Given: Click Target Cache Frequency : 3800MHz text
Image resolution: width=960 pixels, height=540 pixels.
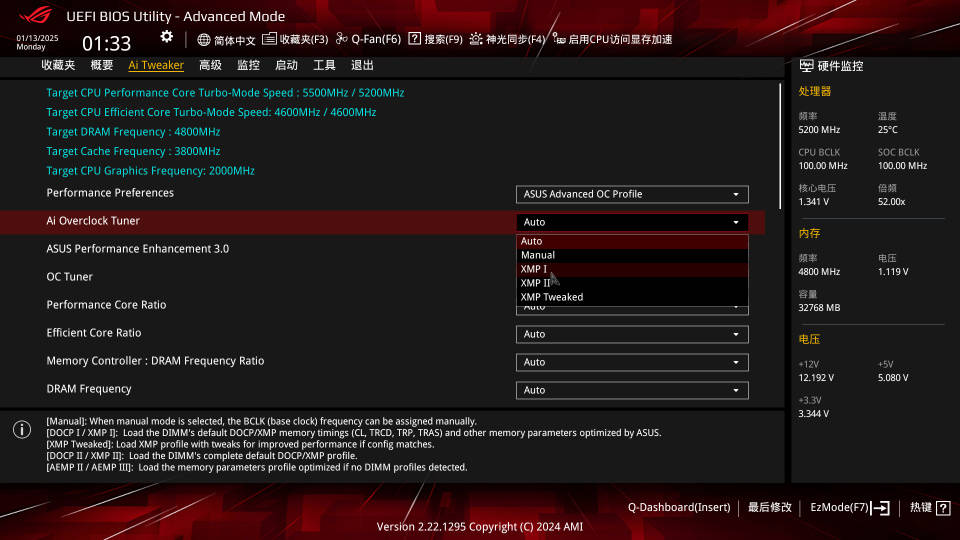Looking at the screenshot, I should point(133,151).
